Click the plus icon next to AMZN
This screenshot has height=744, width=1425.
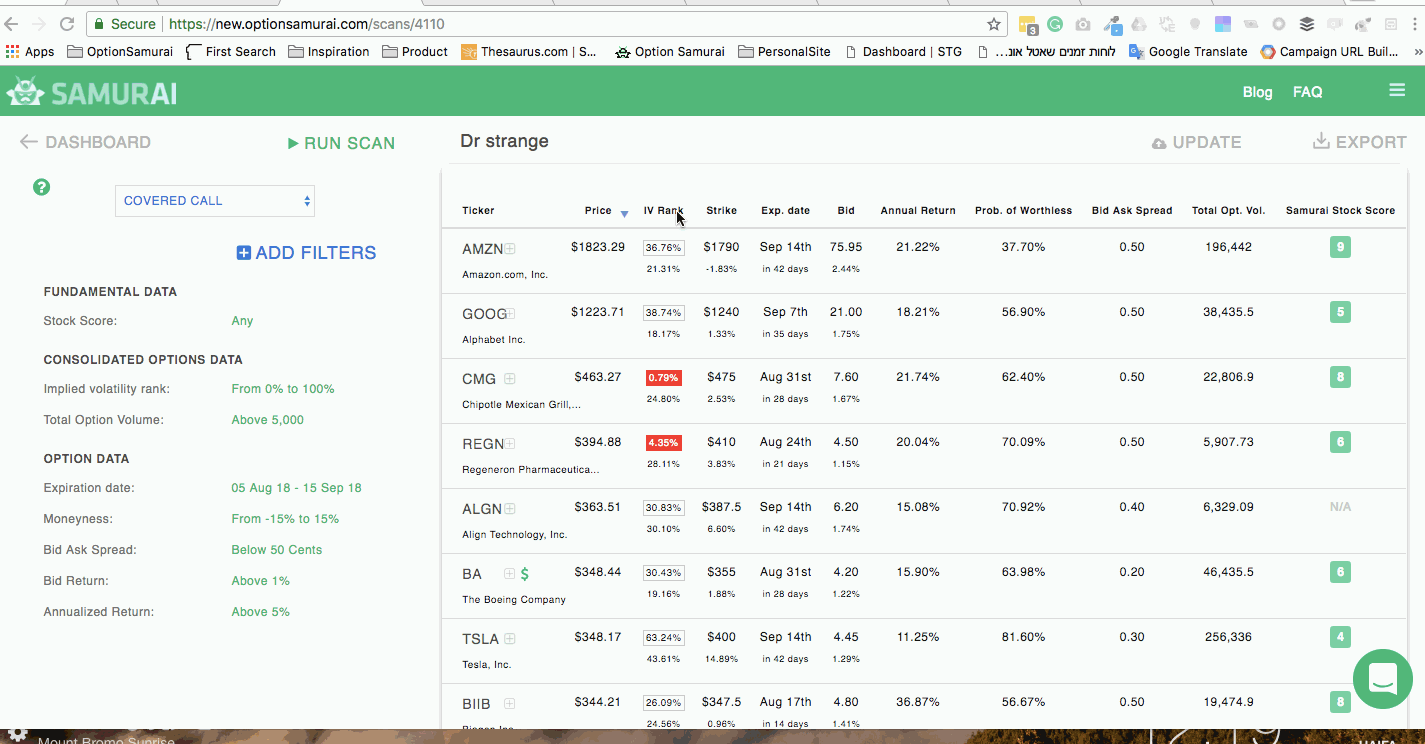(x=509, y=248)
